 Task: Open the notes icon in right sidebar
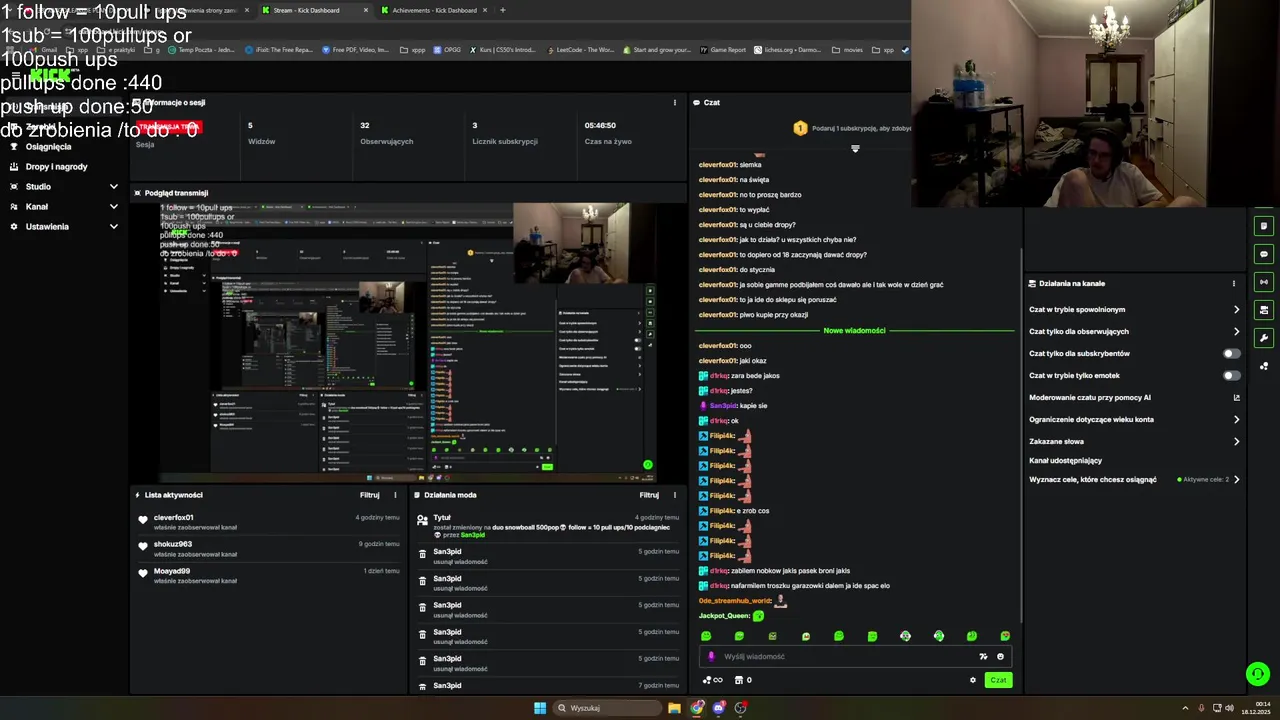pyautogui.click(x=1264, y=226)
